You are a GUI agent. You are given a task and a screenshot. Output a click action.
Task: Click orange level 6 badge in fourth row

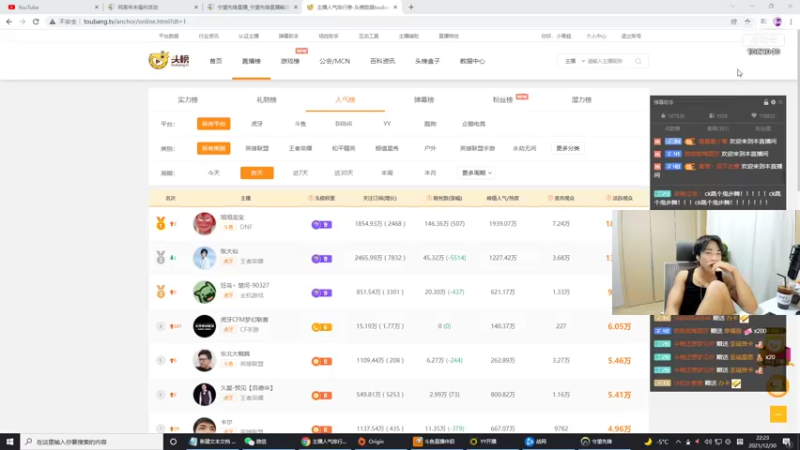(x=321, y=327)
